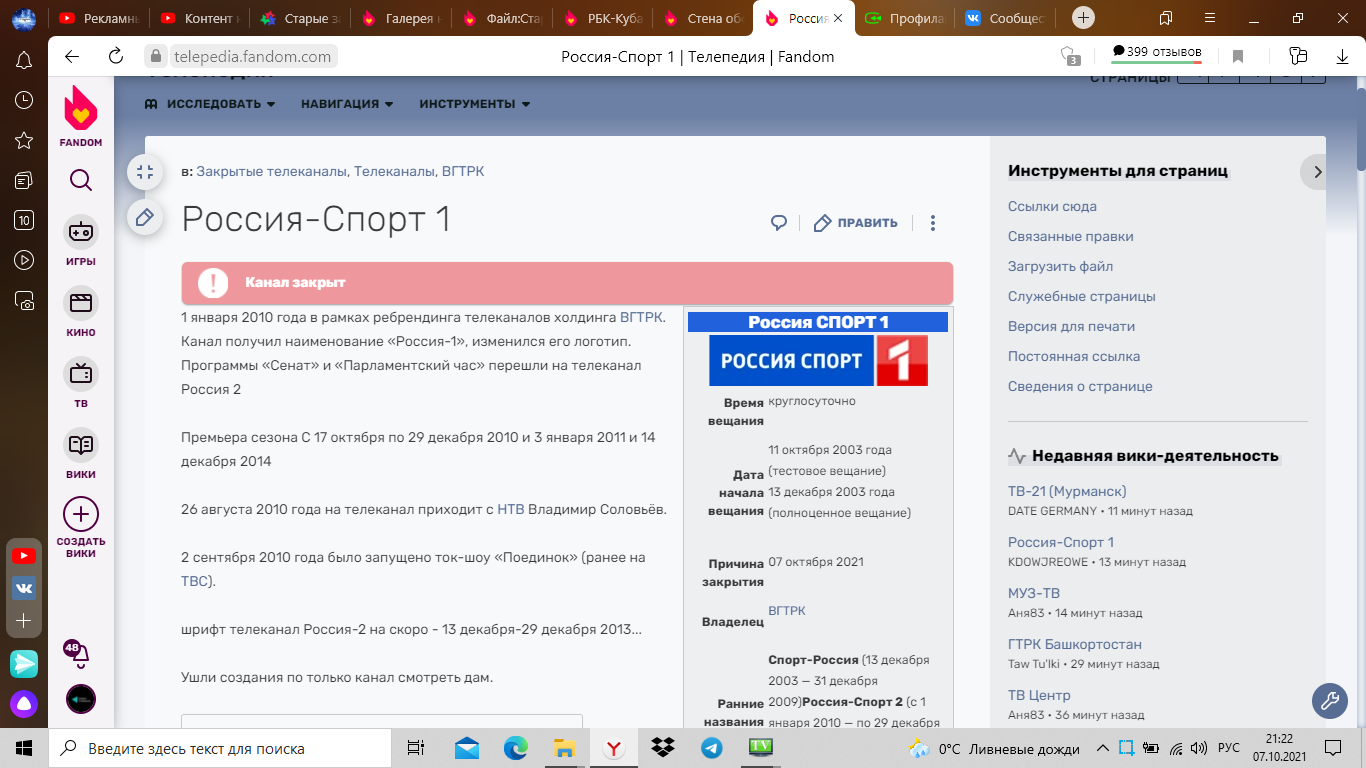The image size is (1366, 768).
Task: Open ТВ Центр in recent activity
Action: click(x=1039, y=695)
